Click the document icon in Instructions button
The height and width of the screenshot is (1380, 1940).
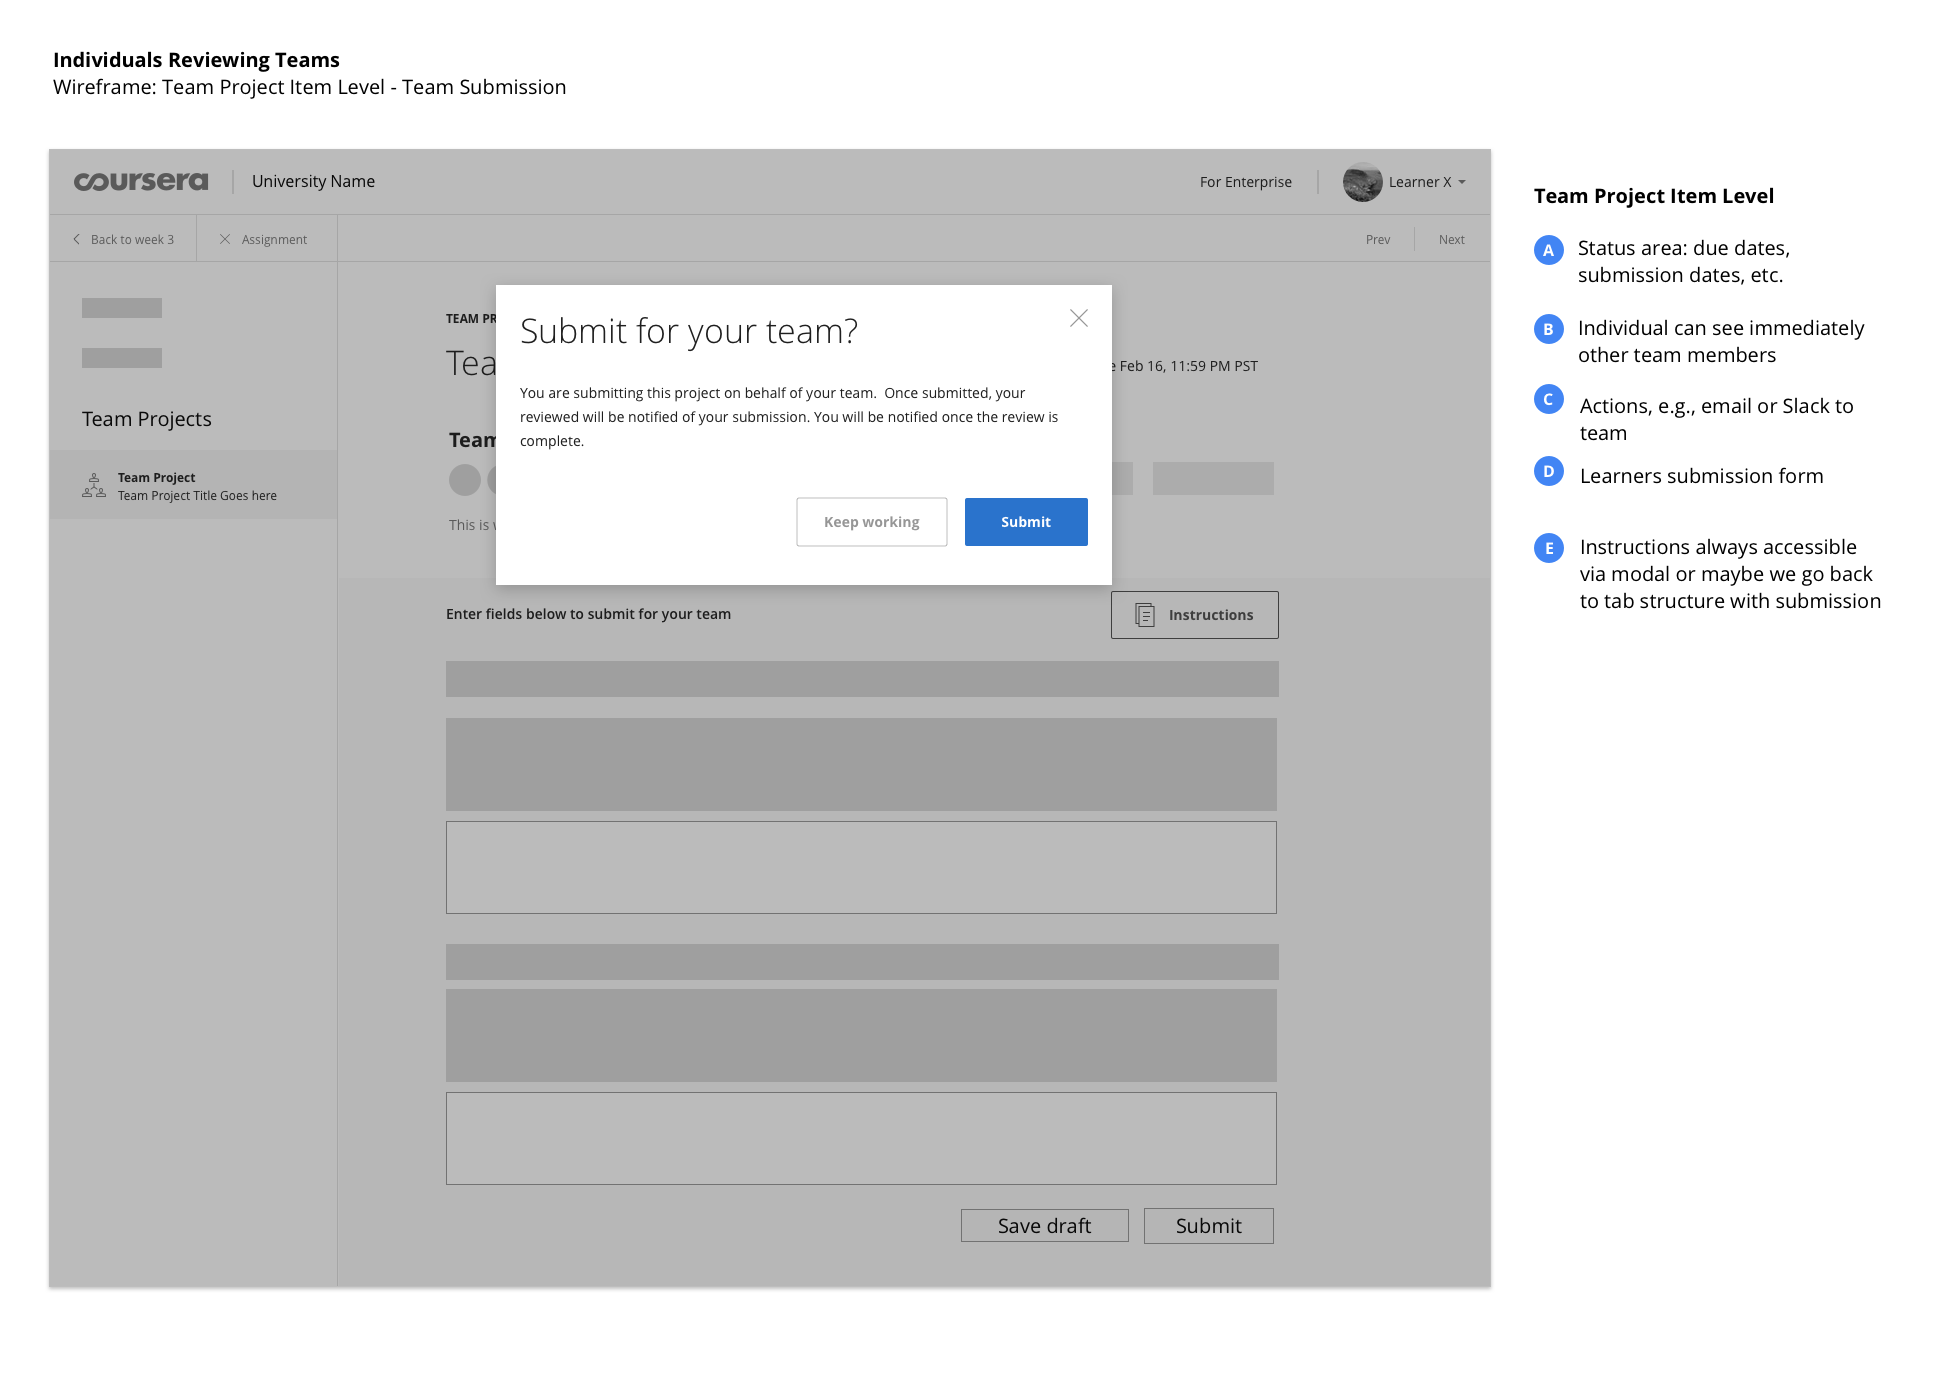coord(1145,615)
